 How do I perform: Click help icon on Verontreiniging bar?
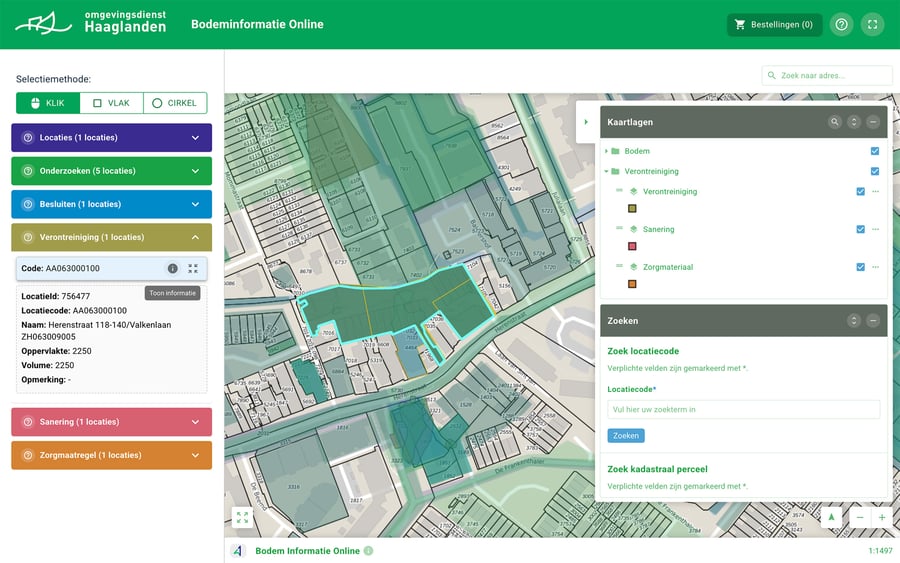(x=28, y=237)
